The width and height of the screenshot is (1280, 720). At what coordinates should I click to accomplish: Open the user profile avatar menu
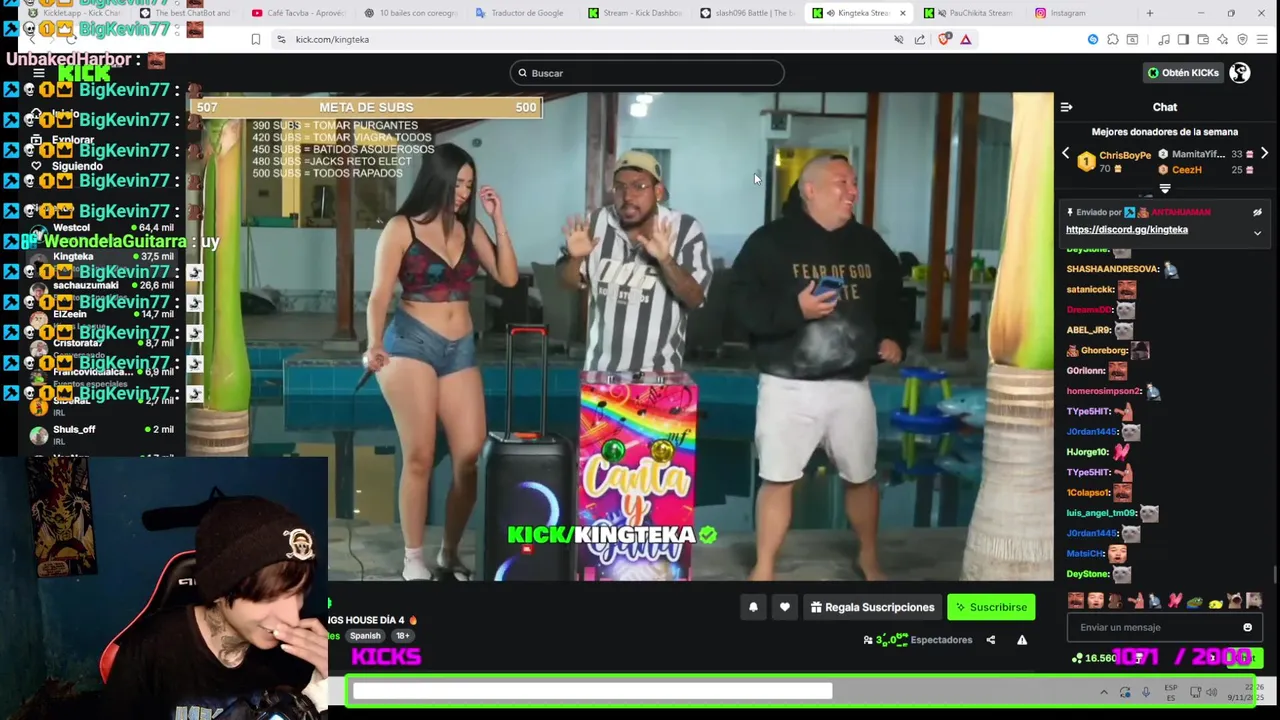(1240, 73)
